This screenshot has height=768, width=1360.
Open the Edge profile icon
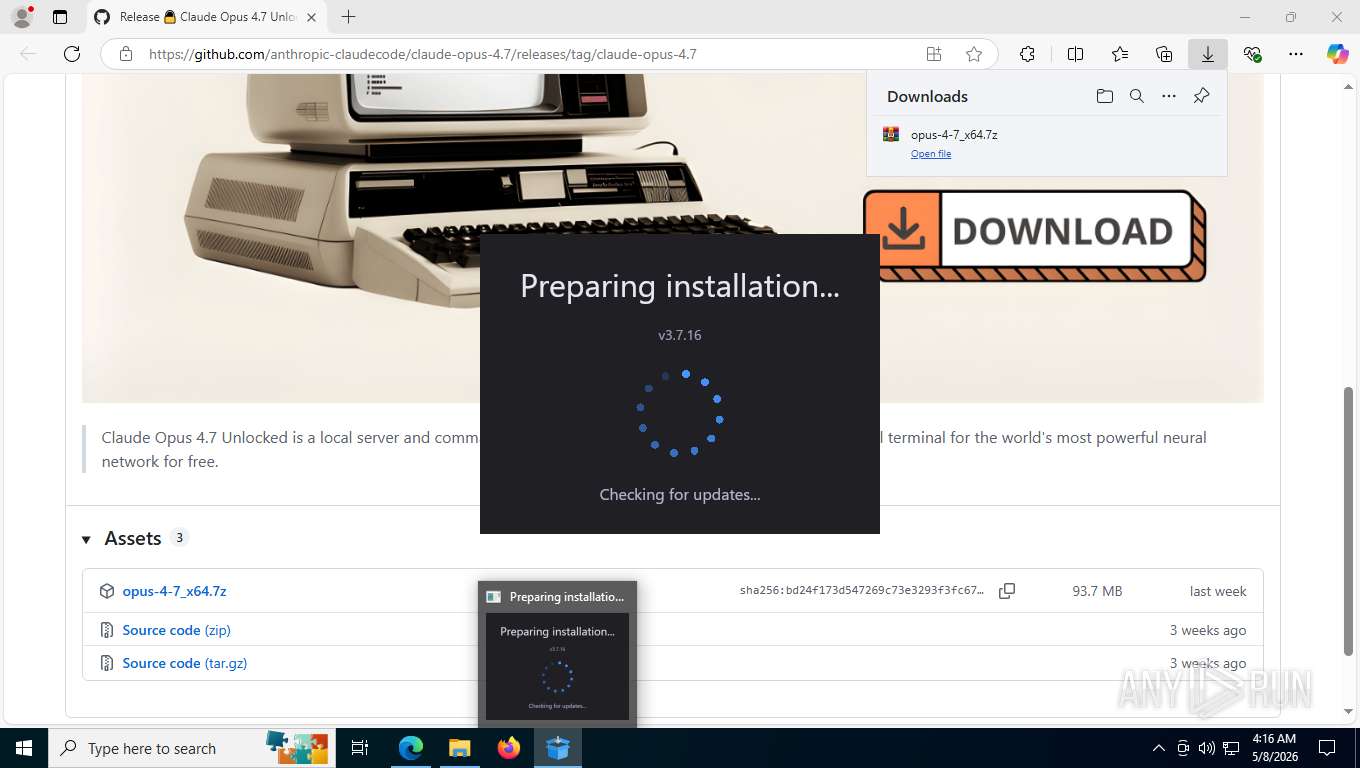click(x=21, y=17)
